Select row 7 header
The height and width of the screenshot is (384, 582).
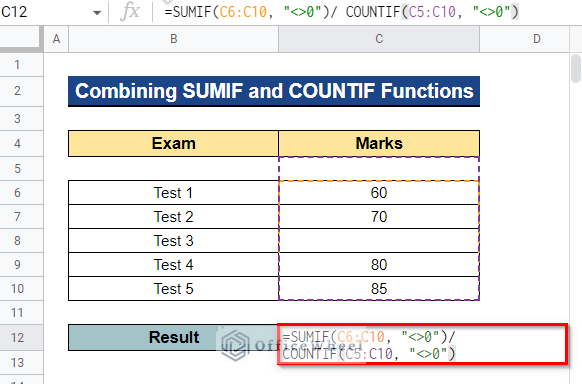point(22,217)
